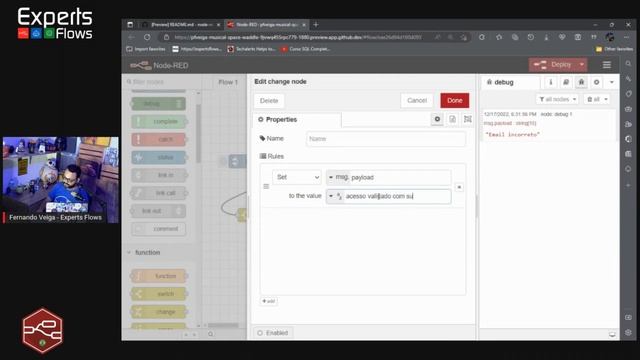The width and height of the screenshot is (640, 360).
Task: Toggle the Enabled node state button
Action: point(273,333)
